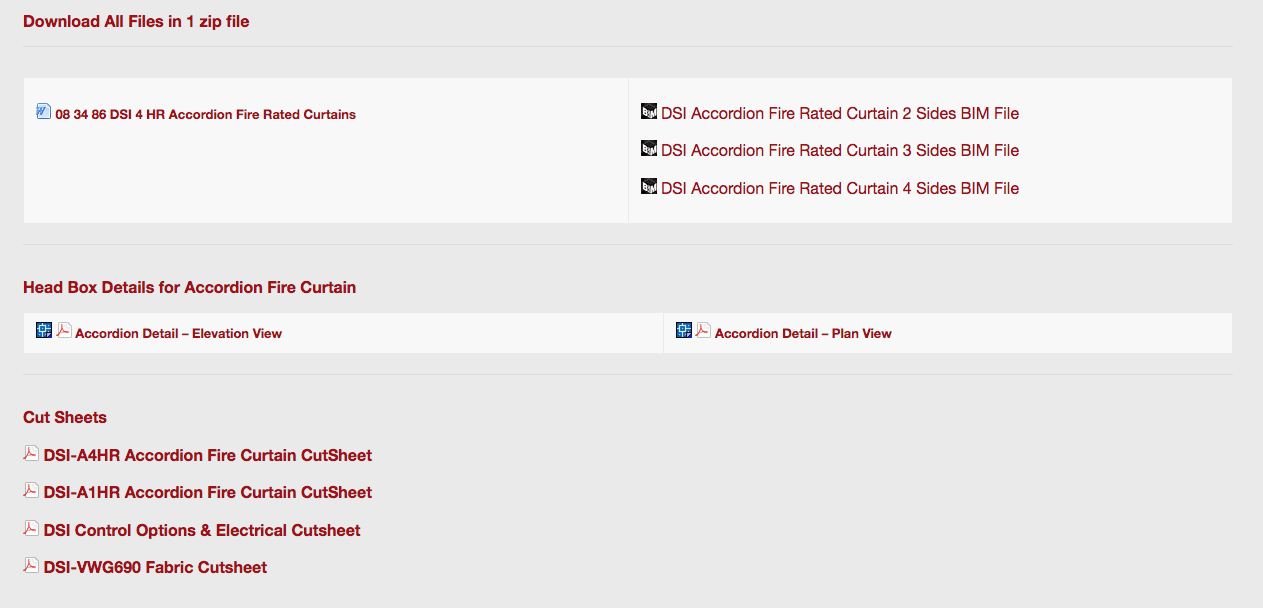Download the 3 Sides BIM File link
Screen dimensions: 1263x608
[x=840, y=151]
